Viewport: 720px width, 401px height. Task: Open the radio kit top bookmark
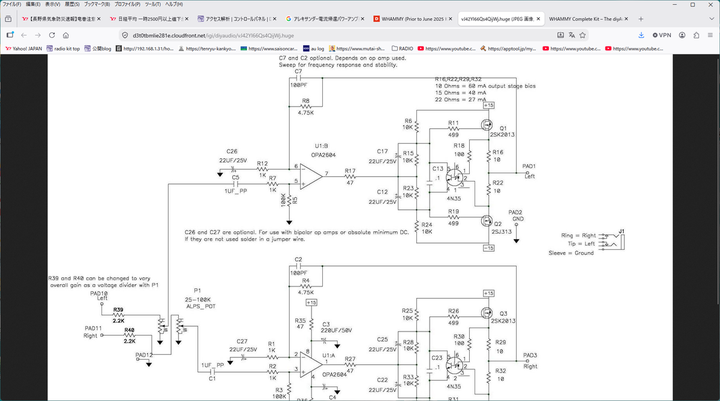[x=63, y=48]
